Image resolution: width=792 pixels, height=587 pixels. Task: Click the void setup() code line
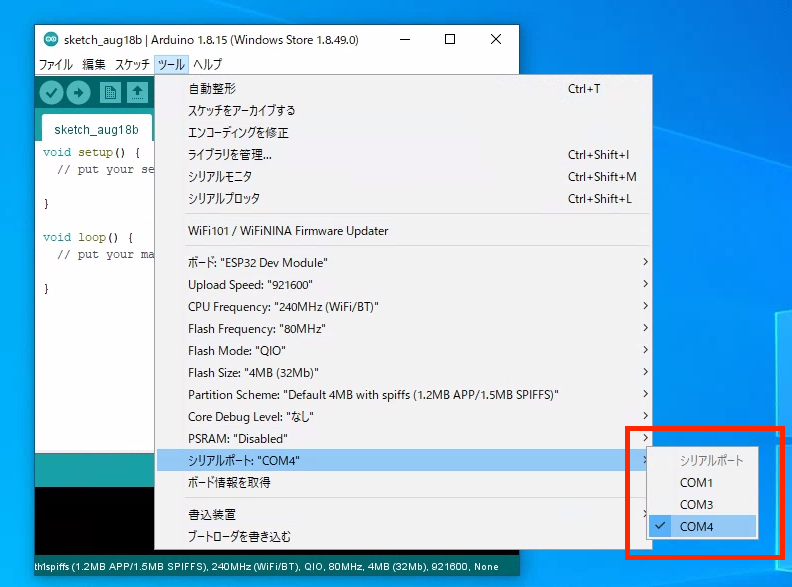(x=91, y=152)
